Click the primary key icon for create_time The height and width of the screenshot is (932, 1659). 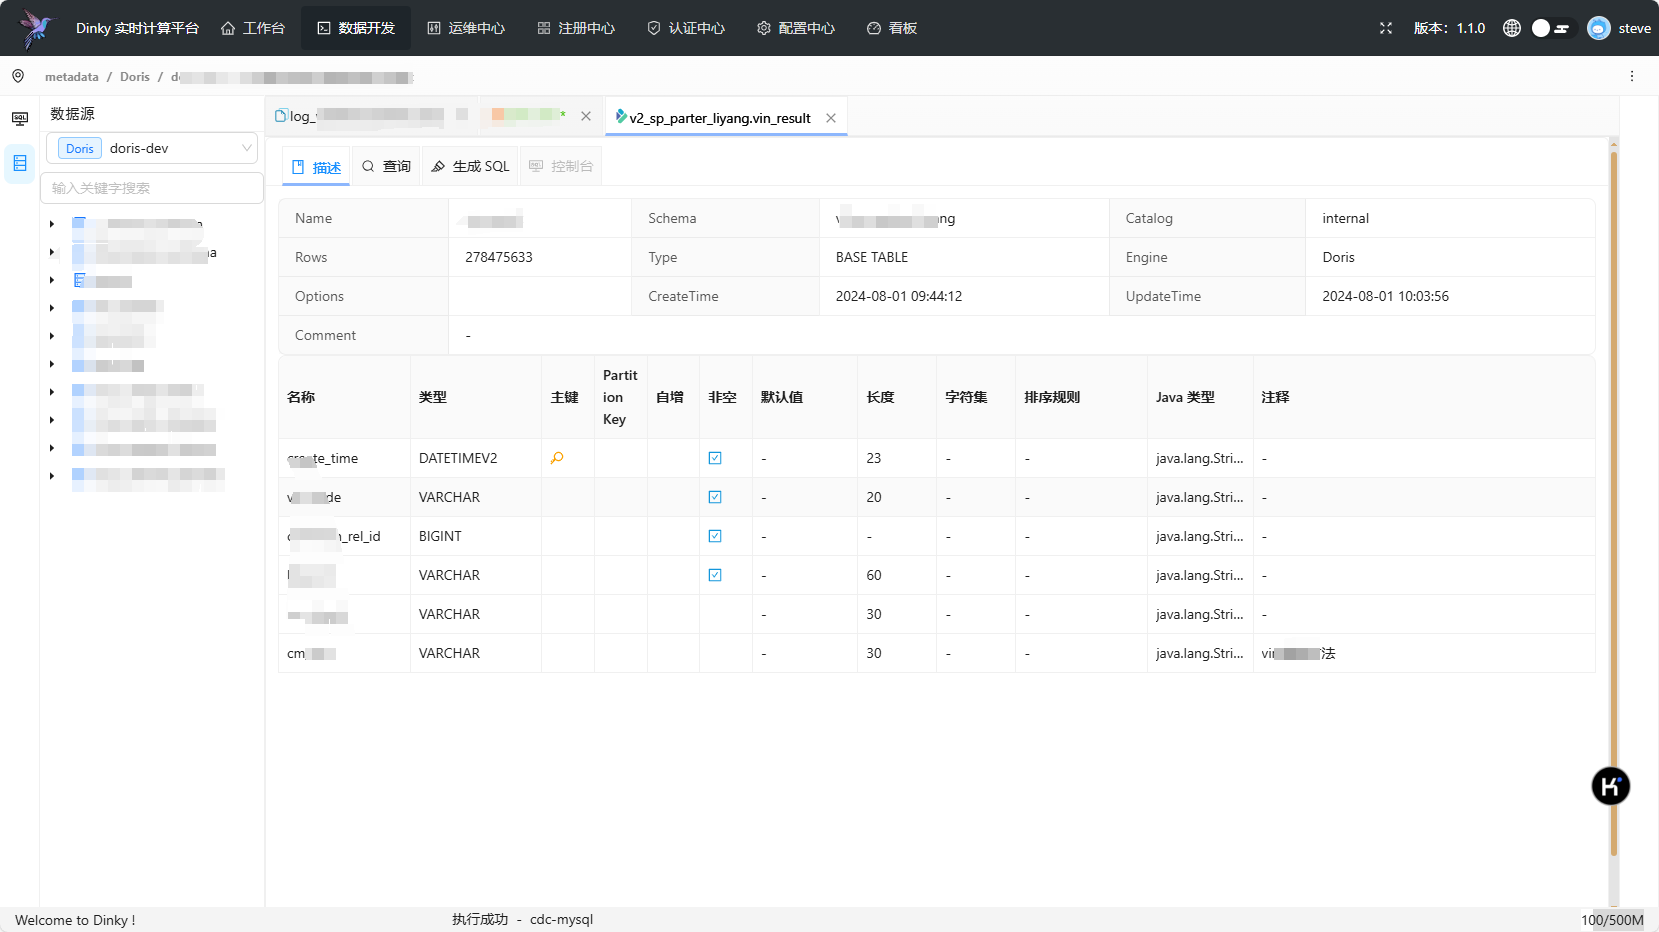pyautogui.click(x=557, y=458)
